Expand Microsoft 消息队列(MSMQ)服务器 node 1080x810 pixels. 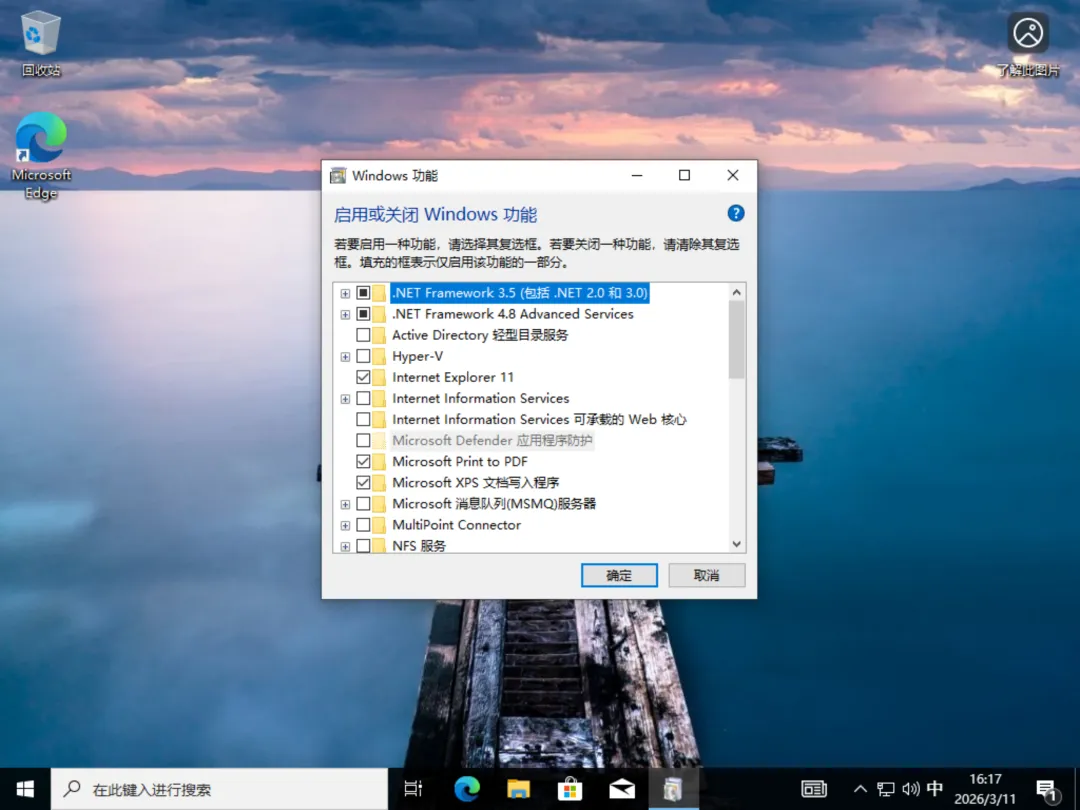click(x=345, y=504)
